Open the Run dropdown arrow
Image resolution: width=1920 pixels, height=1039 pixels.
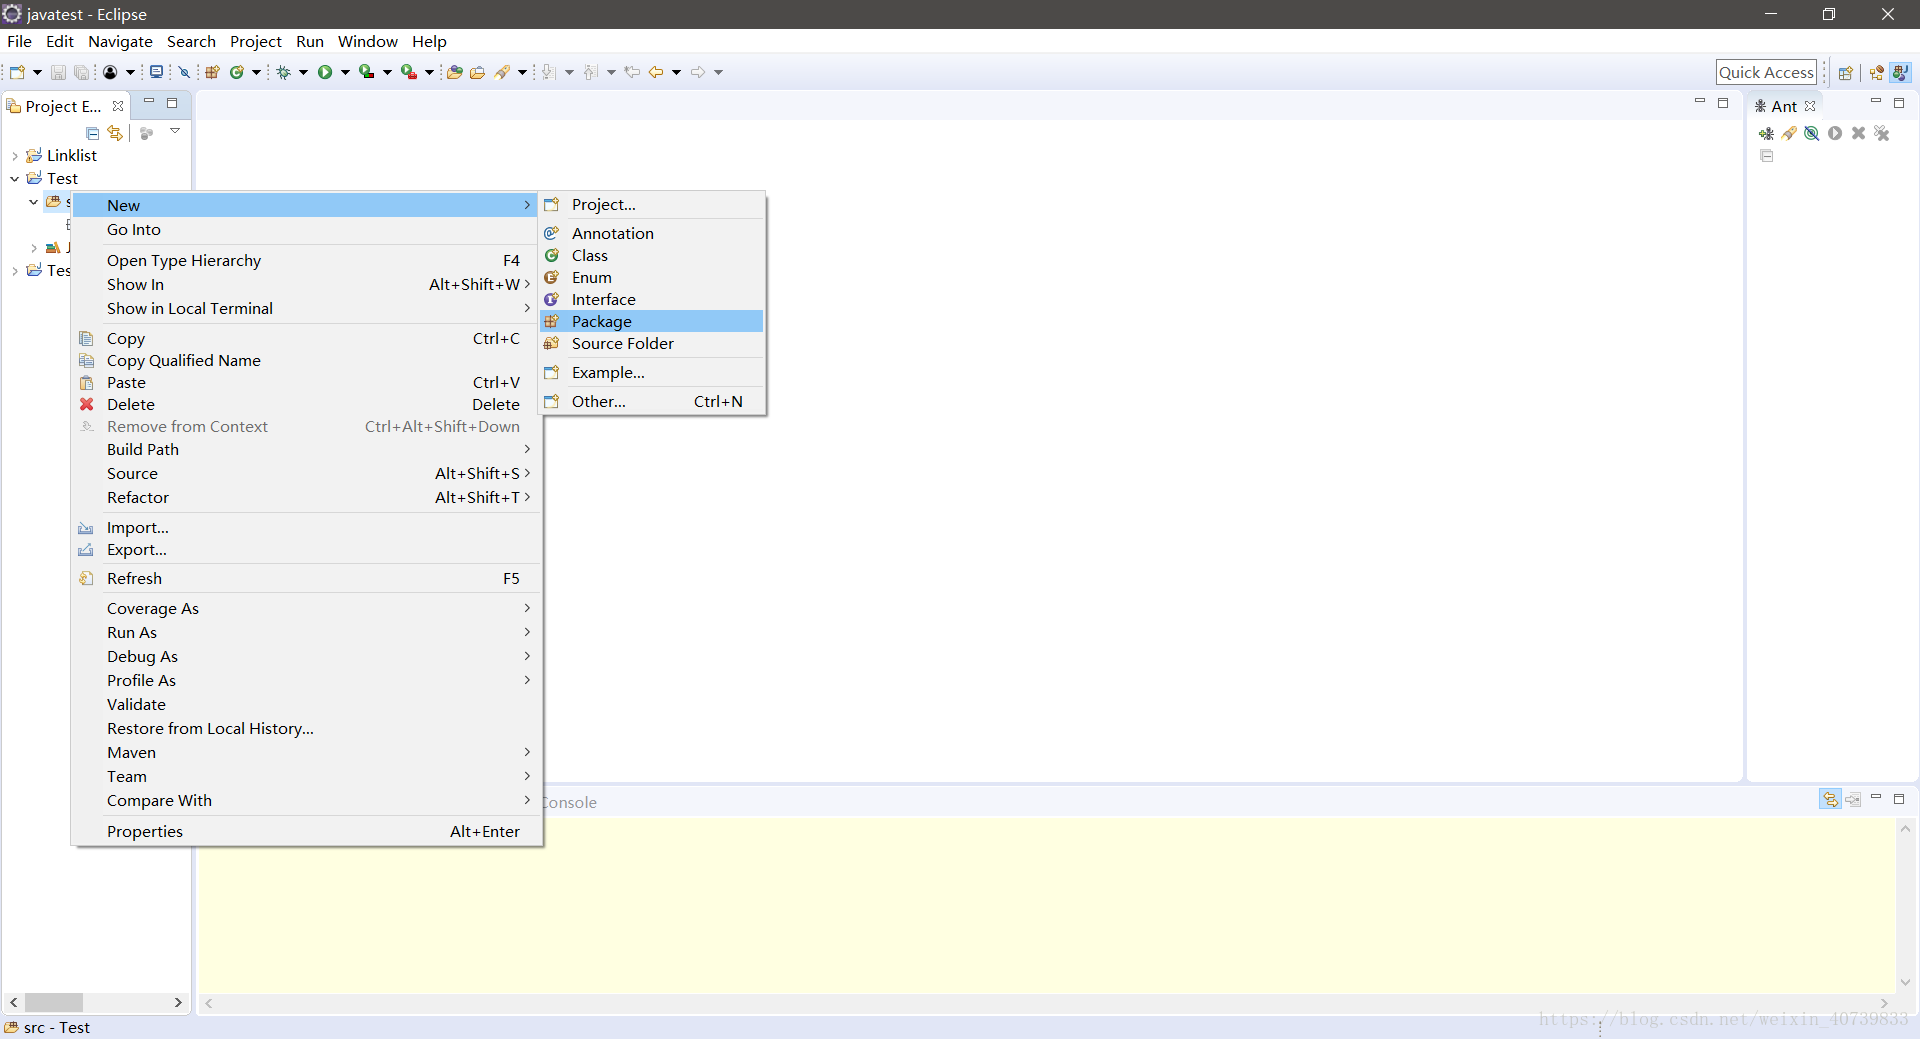pyautogui.click(x=345, y=72)
